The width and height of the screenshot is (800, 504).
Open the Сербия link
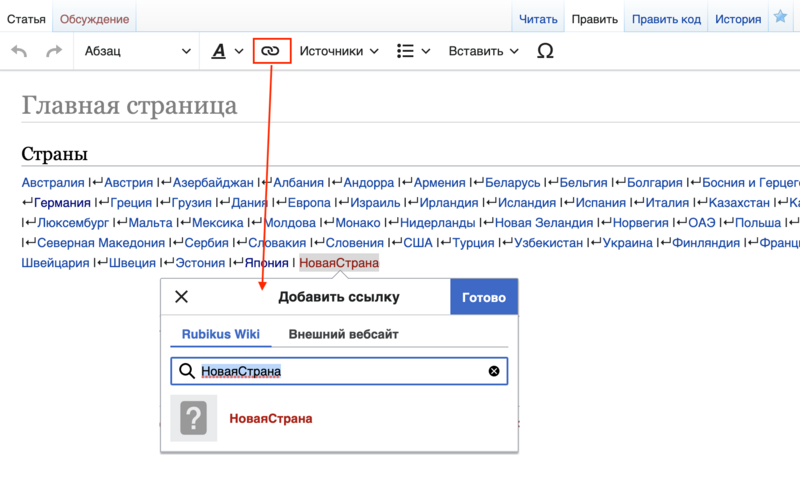(206, 243)
